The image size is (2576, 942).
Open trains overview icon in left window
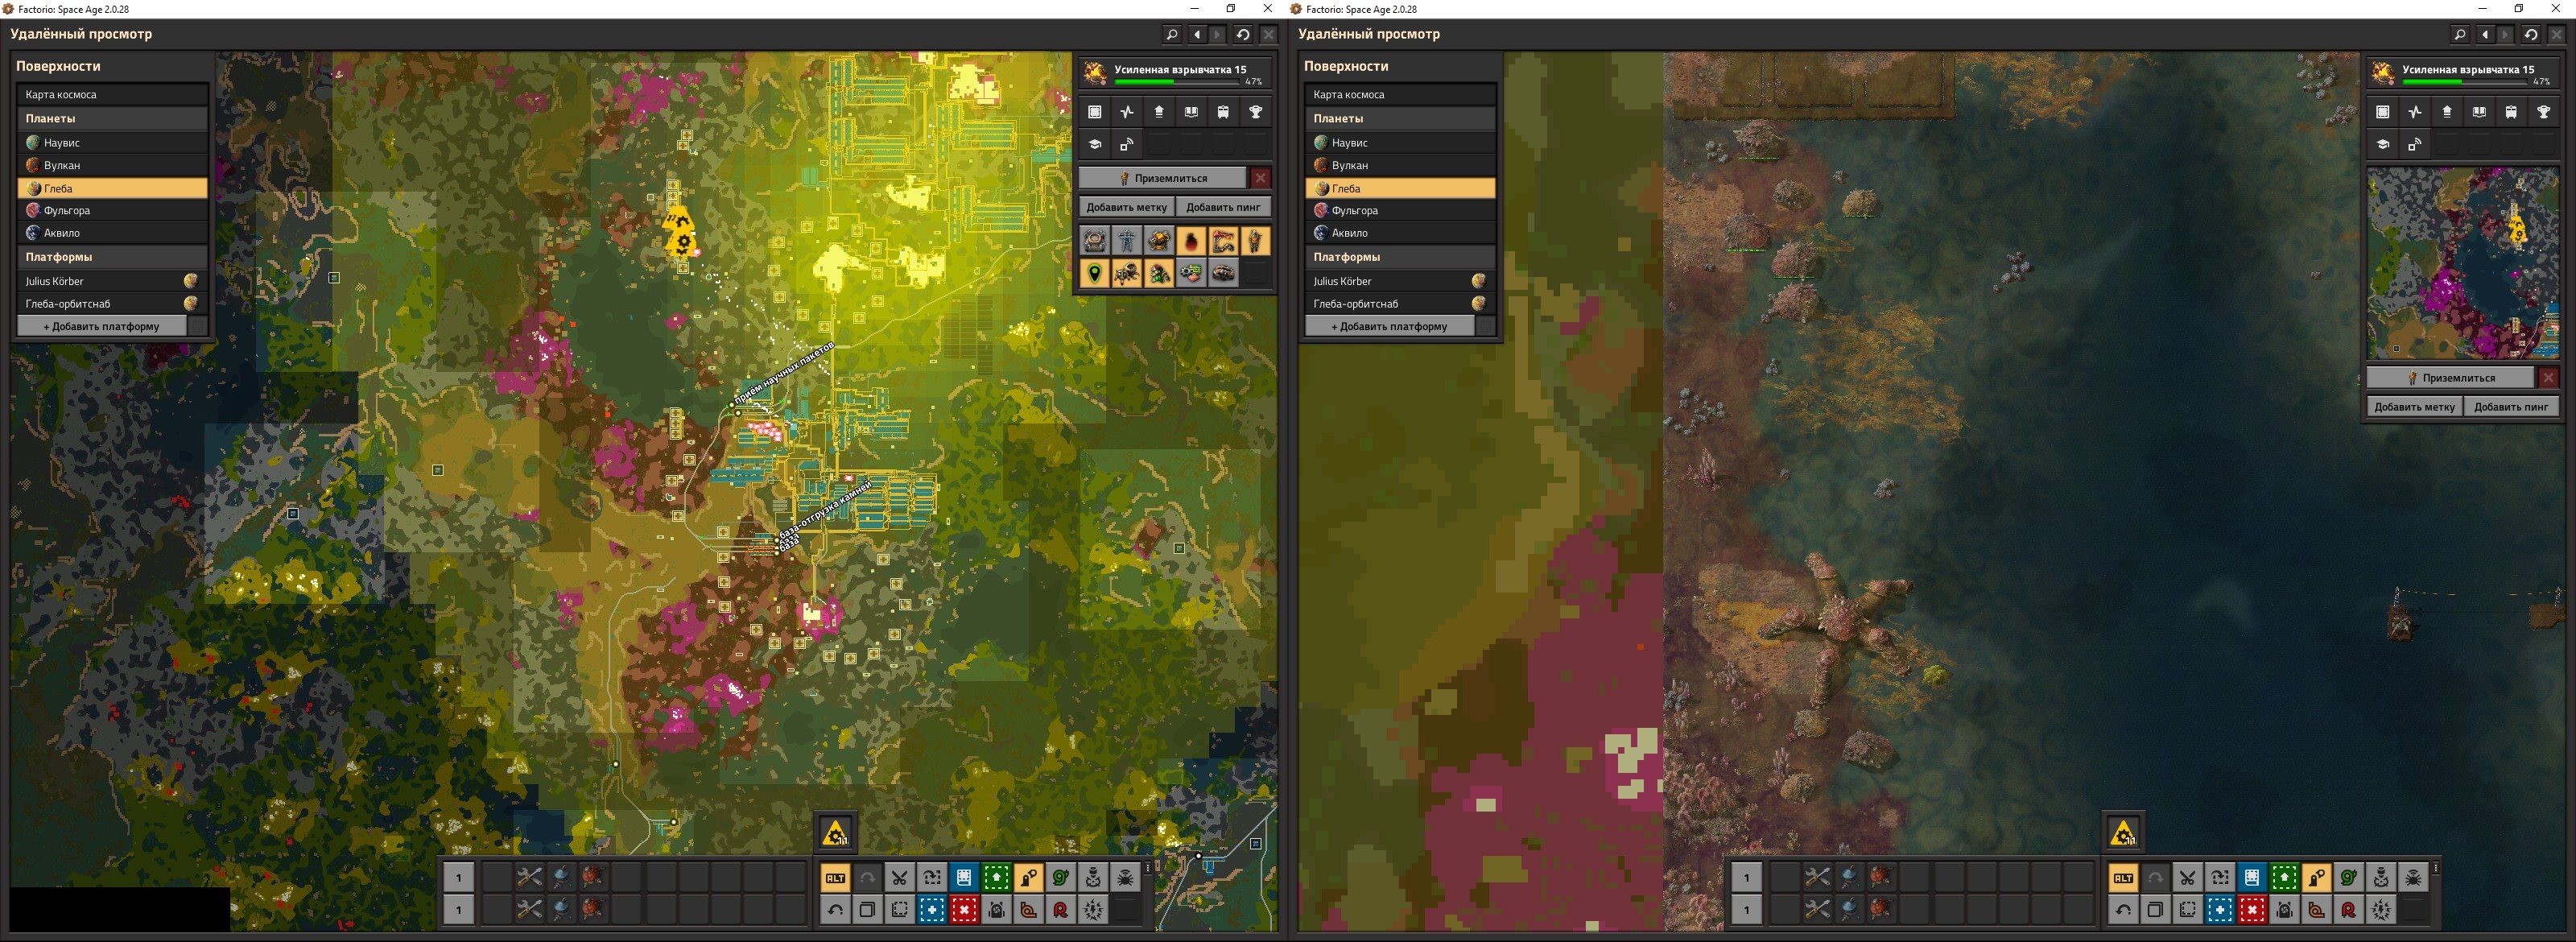point(1223,112)
